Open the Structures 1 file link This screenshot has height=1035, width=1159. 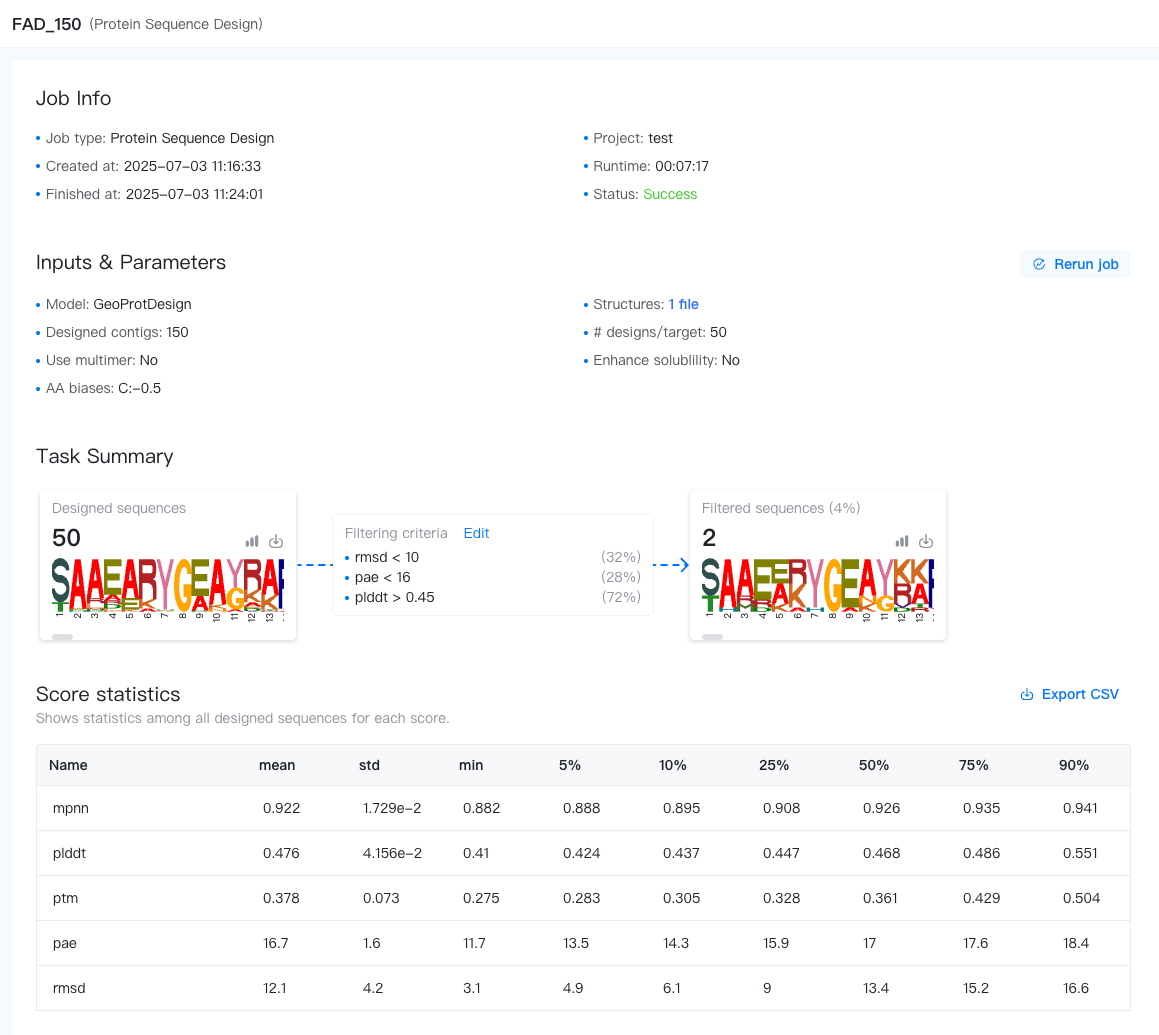tap(683, 304)
